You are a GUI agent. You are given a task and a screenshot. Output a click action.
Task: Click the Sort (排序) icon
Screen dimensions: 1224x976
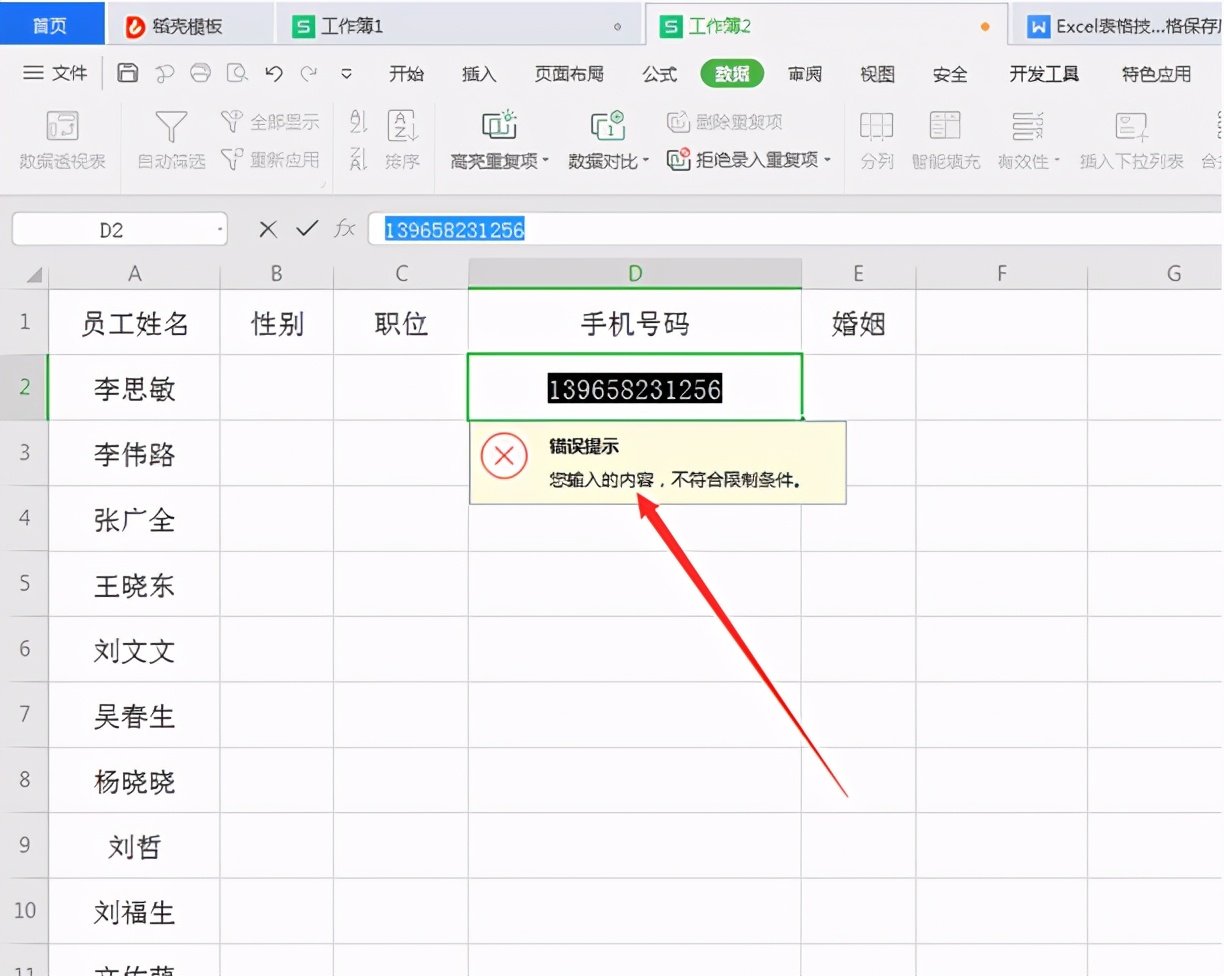click(x=402, y=126)
